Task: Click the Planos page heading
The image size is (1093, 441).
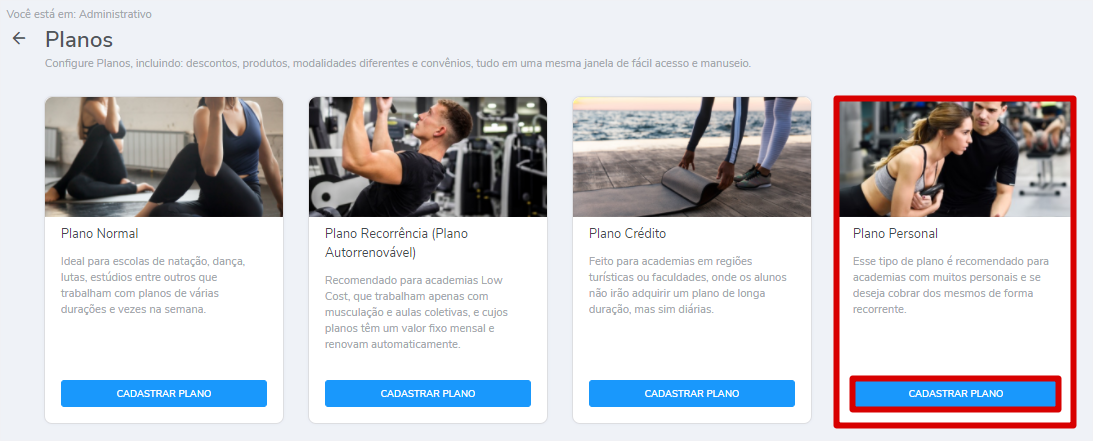Action: (79, 40)
